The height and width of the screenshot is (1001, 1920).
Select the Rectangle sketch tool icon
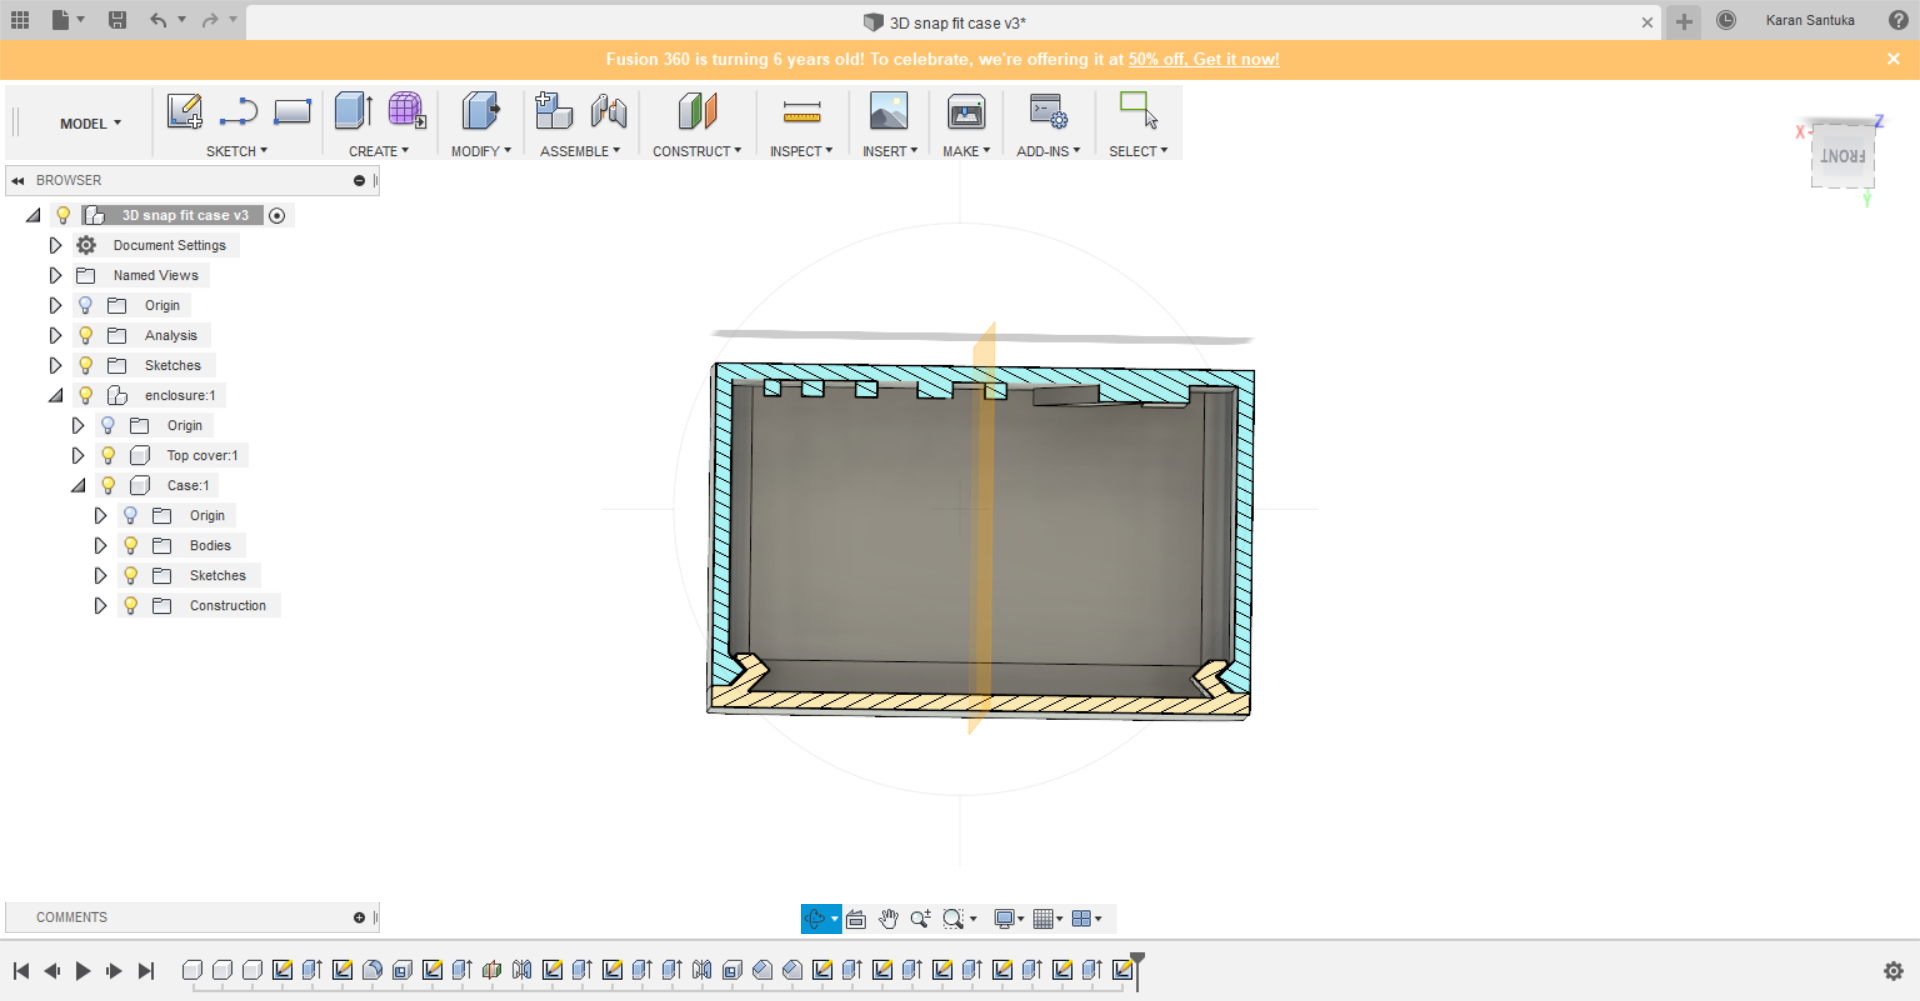(x=293, y=111)
